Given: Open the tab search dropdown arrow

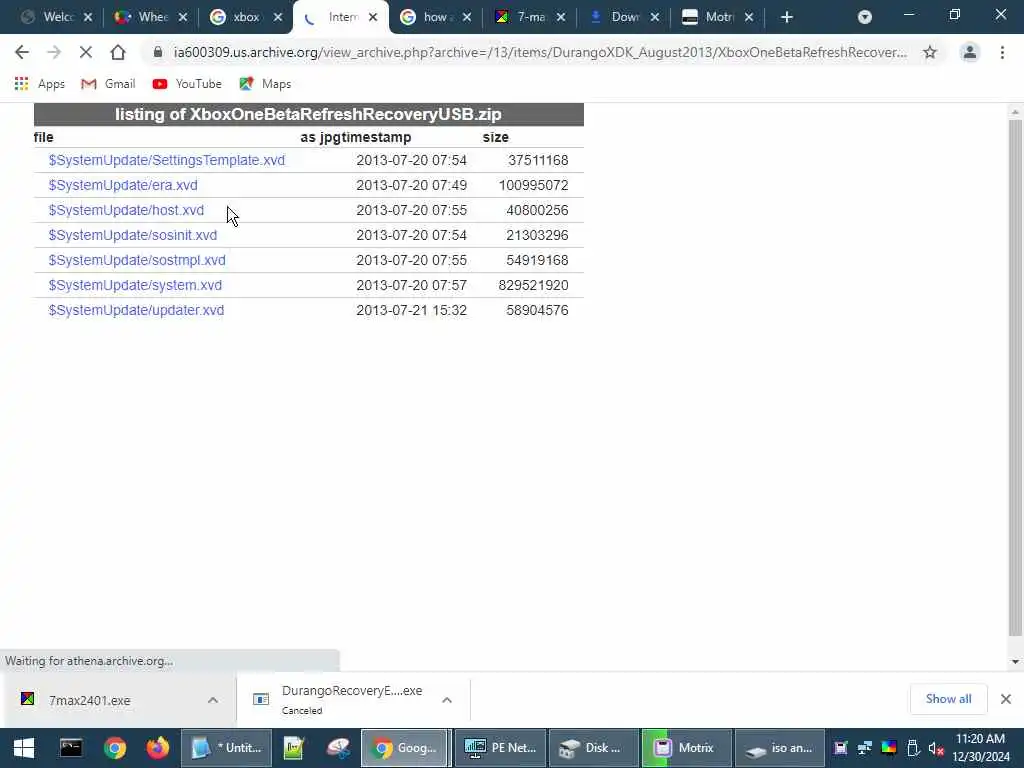Looking at the screenshot, I should (x=865, y=17).
